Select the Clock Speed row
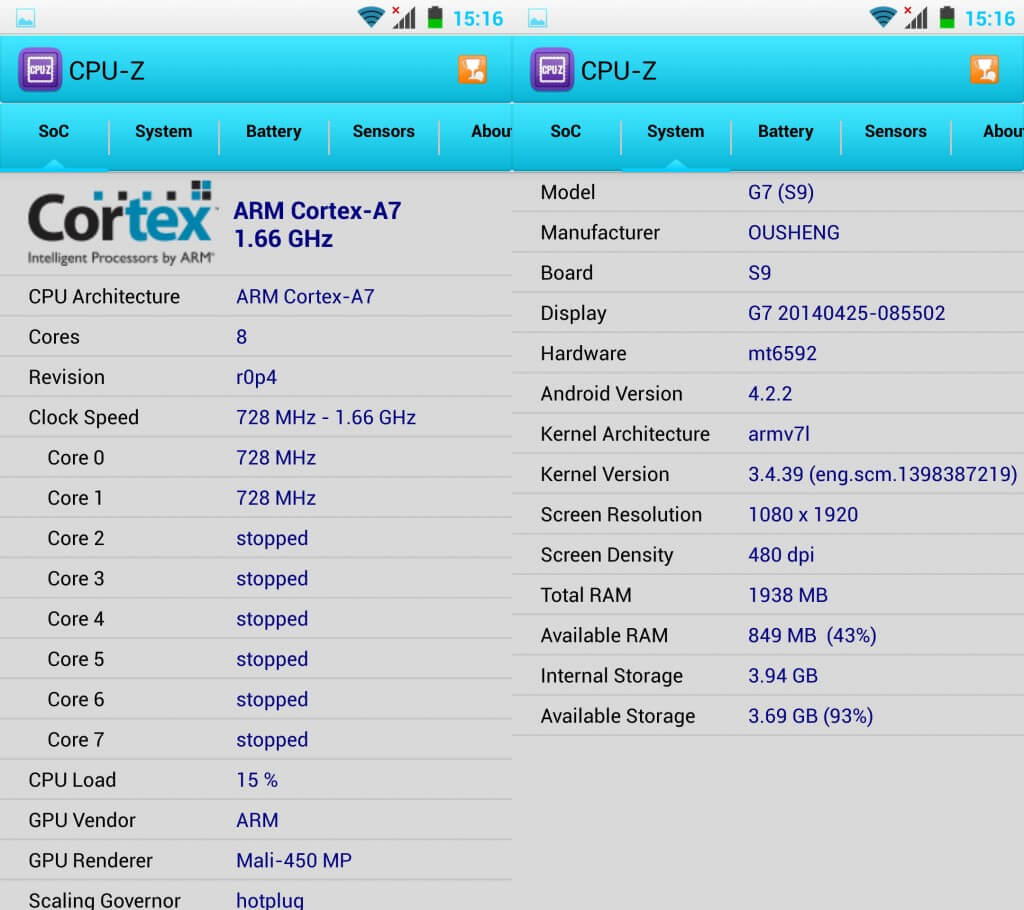 point(256,417)
